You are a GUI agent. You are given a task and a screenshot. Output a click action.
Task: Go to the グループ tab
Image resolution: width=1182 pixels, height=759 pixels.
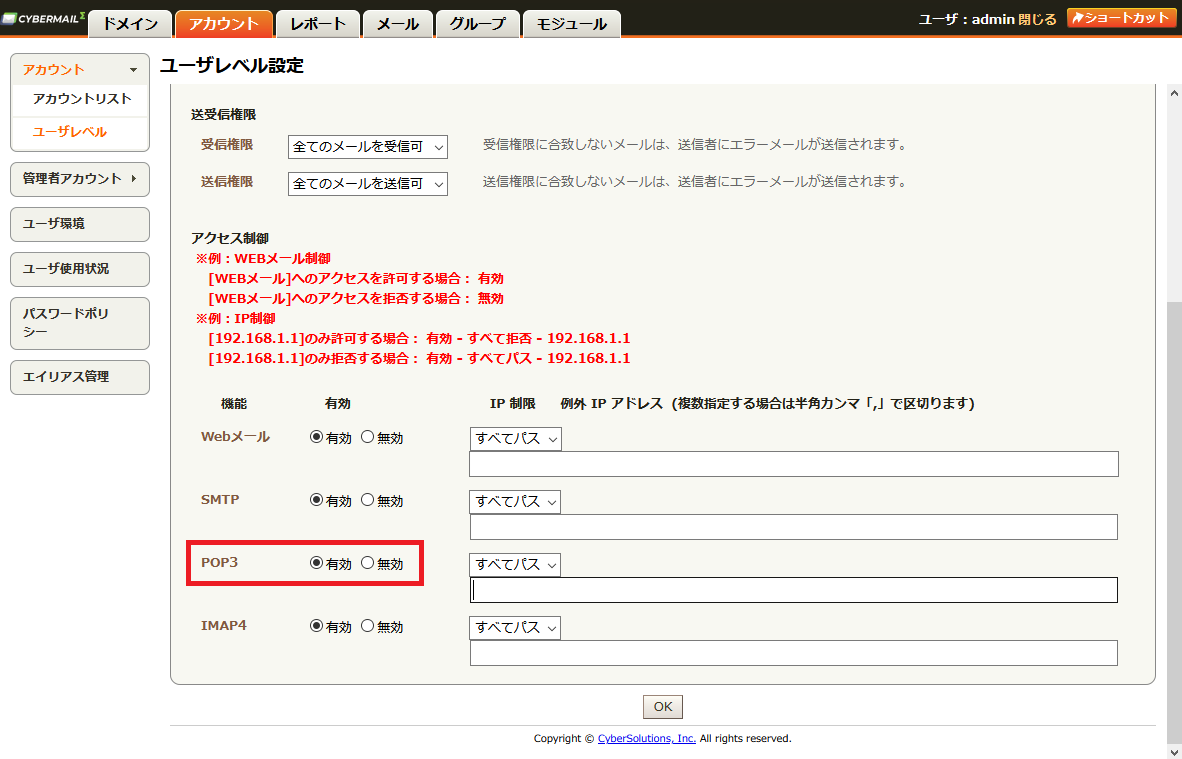[477, 24]
